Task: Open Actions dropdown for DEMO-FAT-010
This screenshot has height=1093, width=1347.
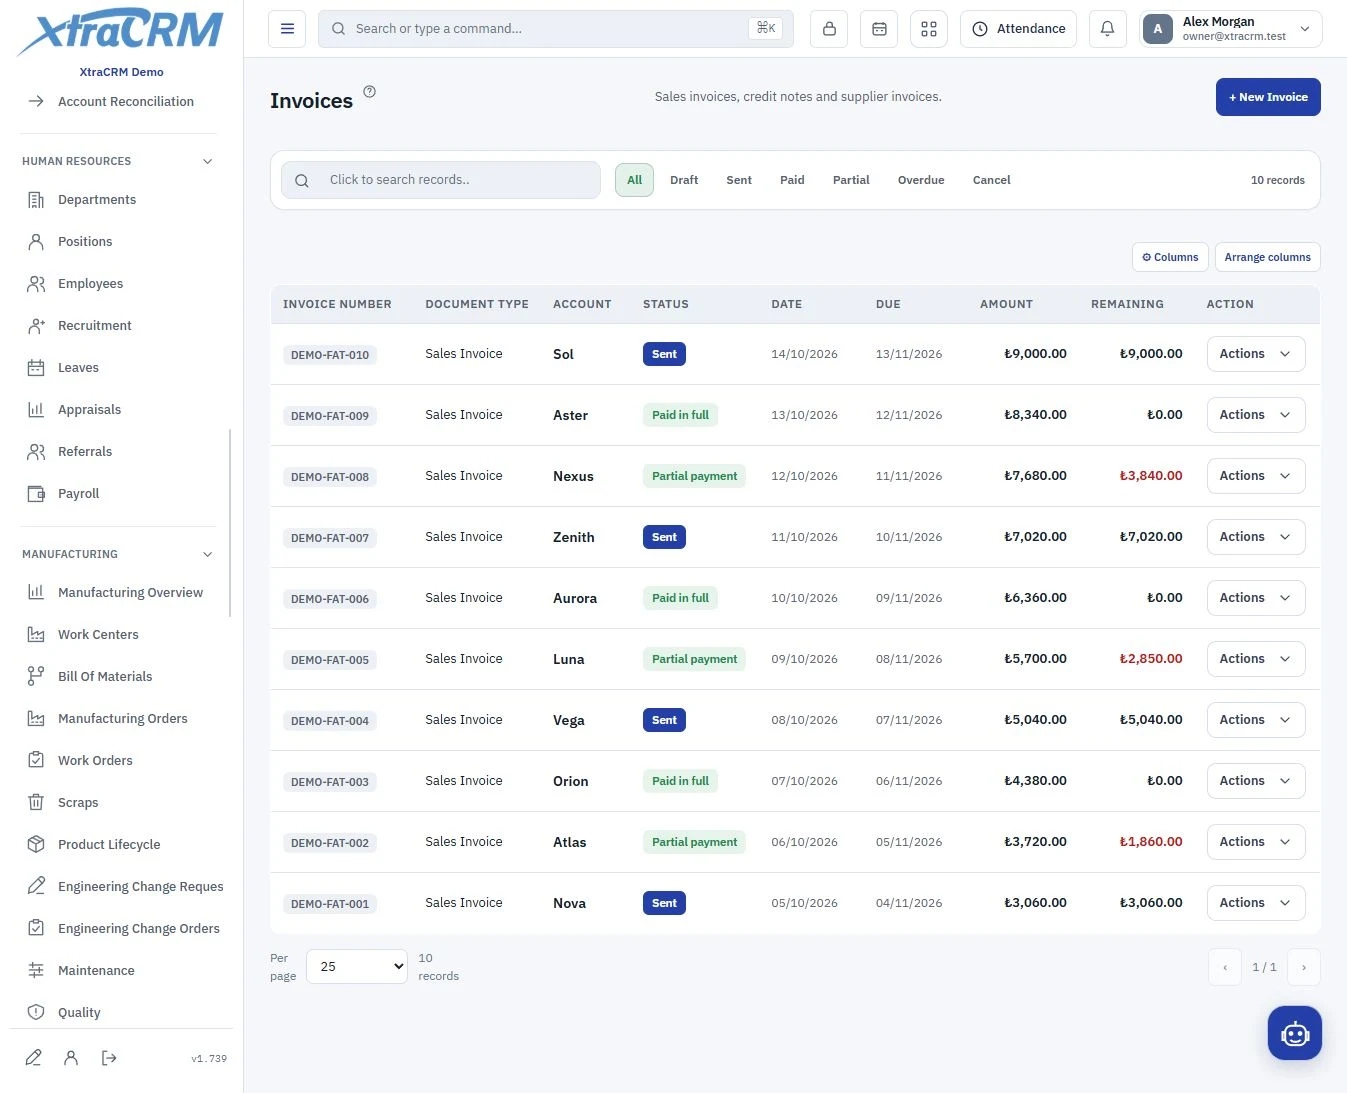Action: (x=1256, y=354)
